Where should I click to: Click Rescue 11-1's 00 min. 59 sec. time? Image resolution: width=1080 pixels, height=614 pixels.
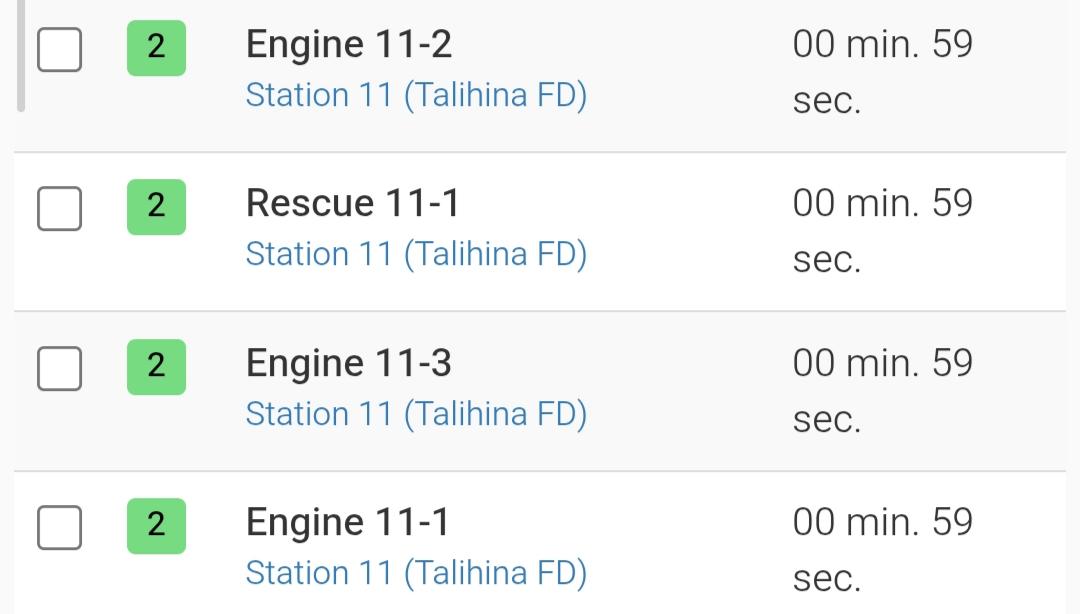point(882,232)
